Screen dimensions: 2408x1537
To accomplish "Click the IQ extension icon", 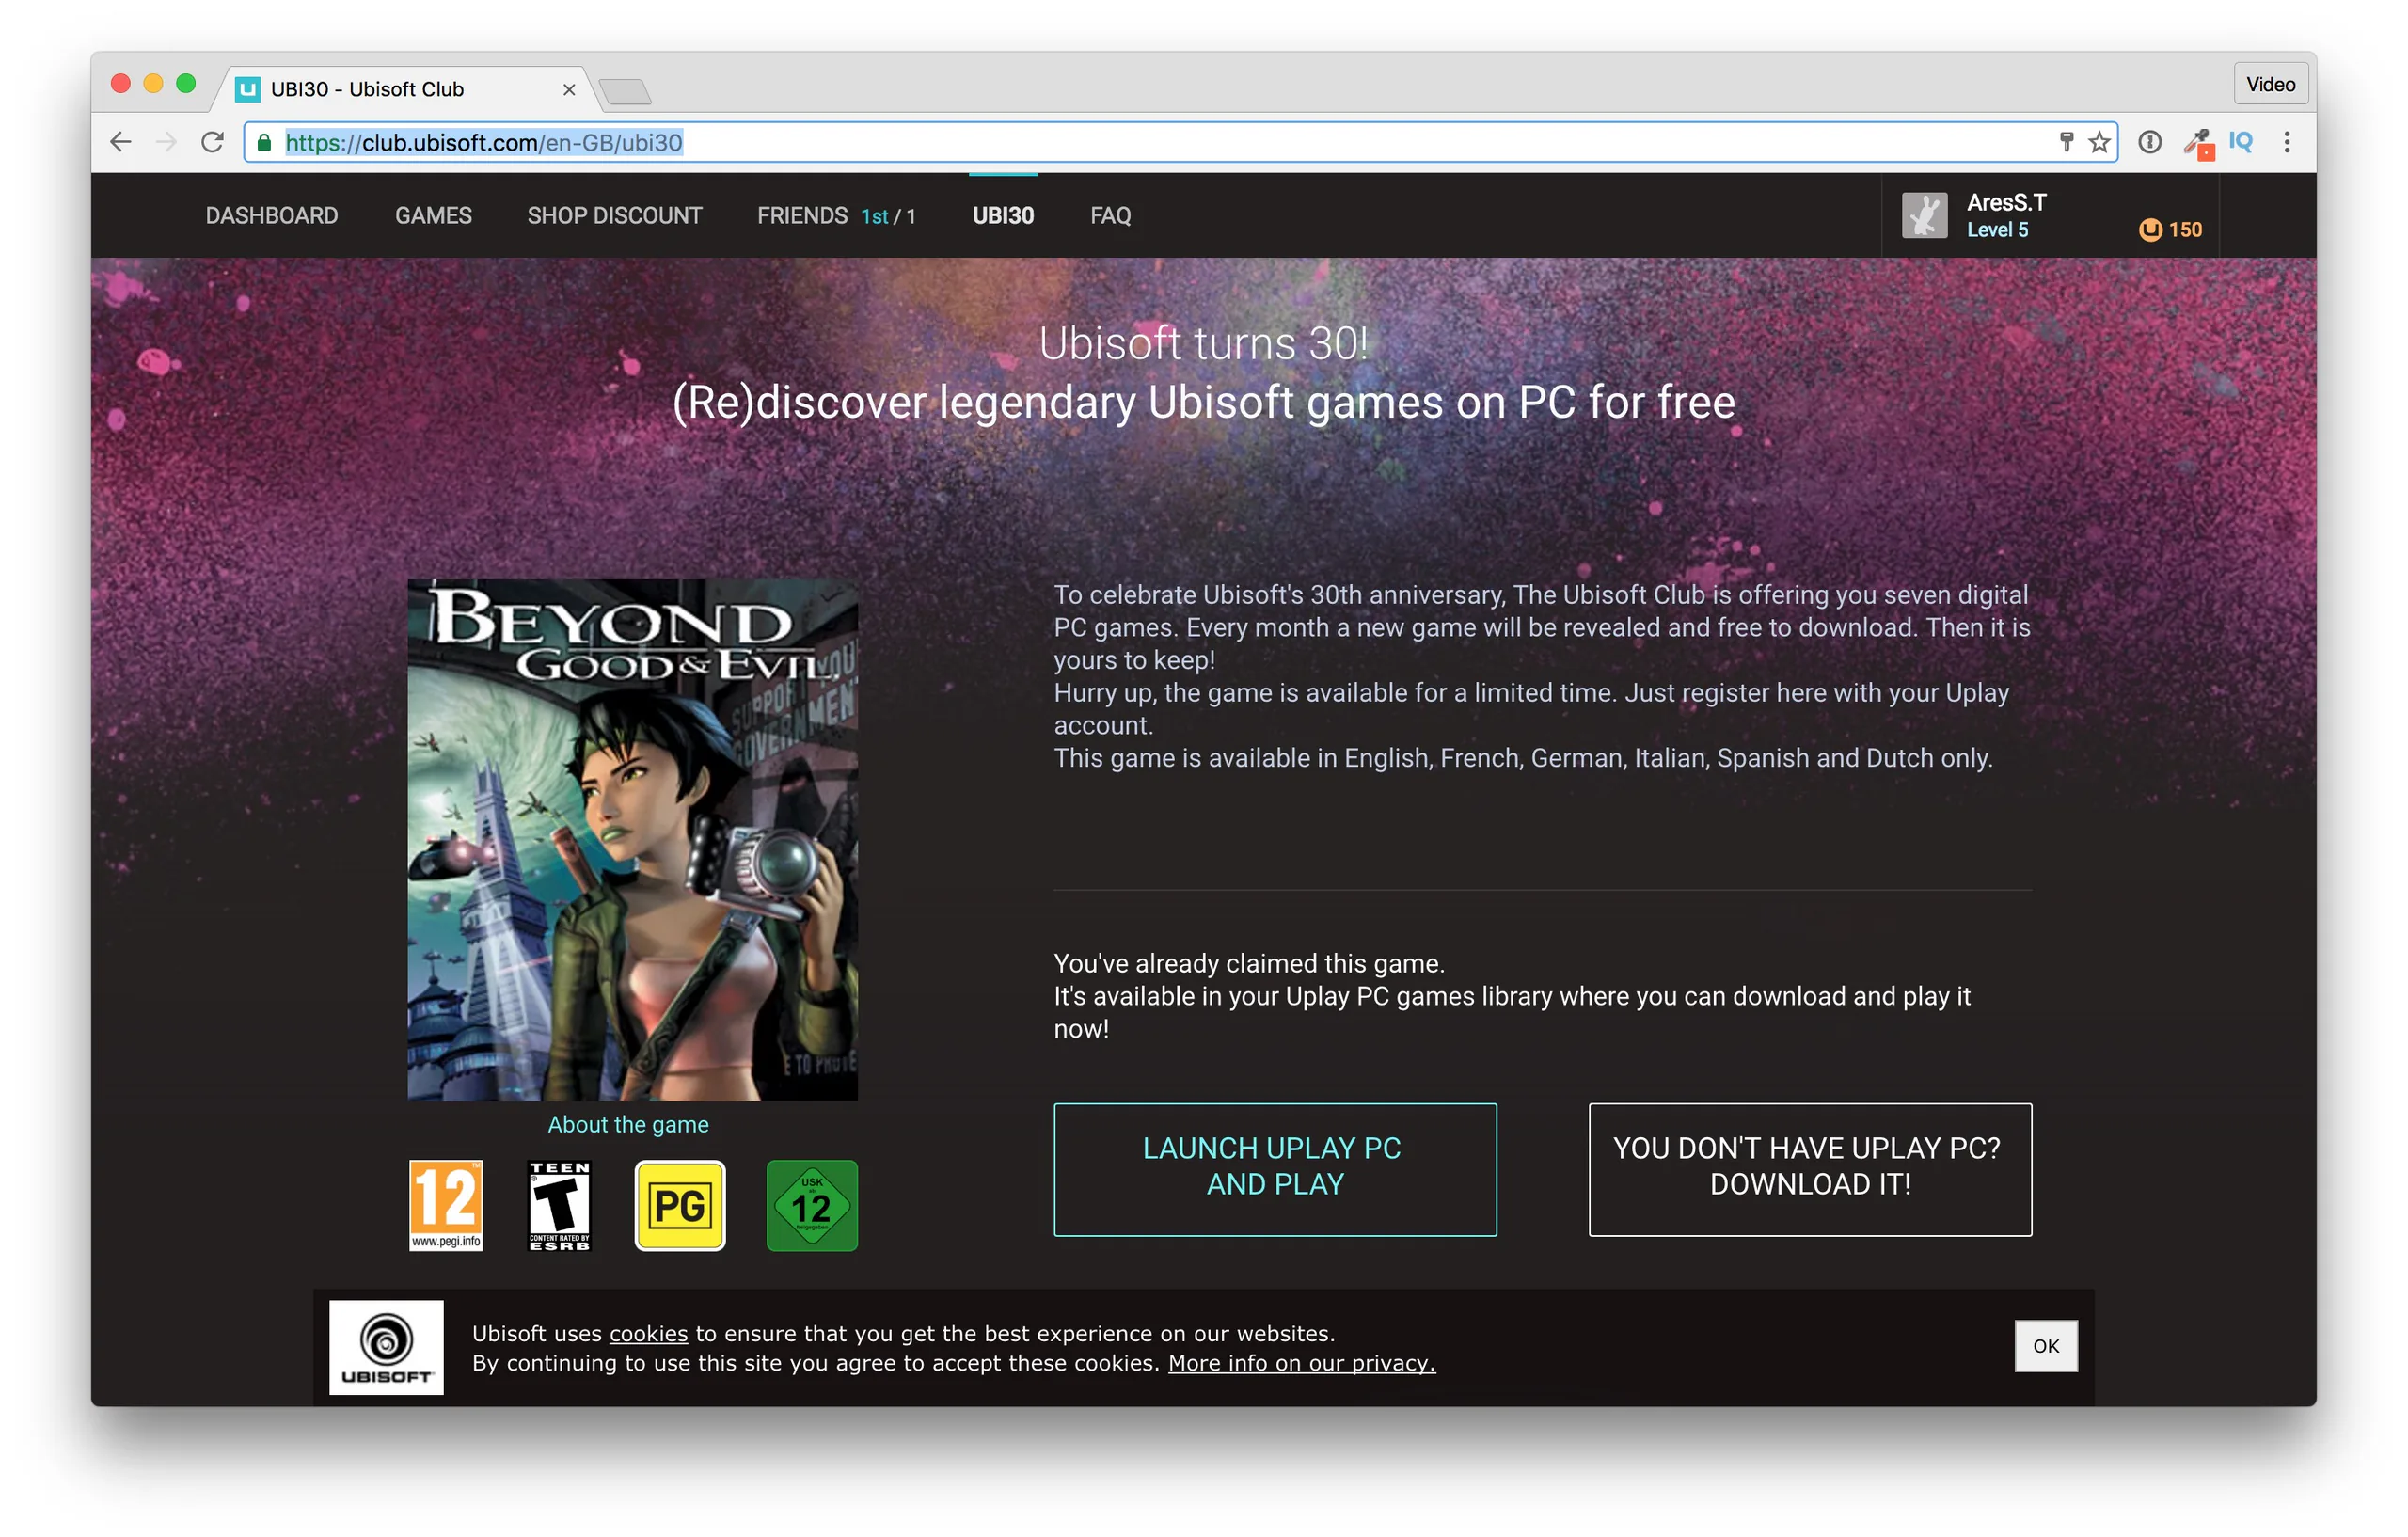I will (2241, 142).
